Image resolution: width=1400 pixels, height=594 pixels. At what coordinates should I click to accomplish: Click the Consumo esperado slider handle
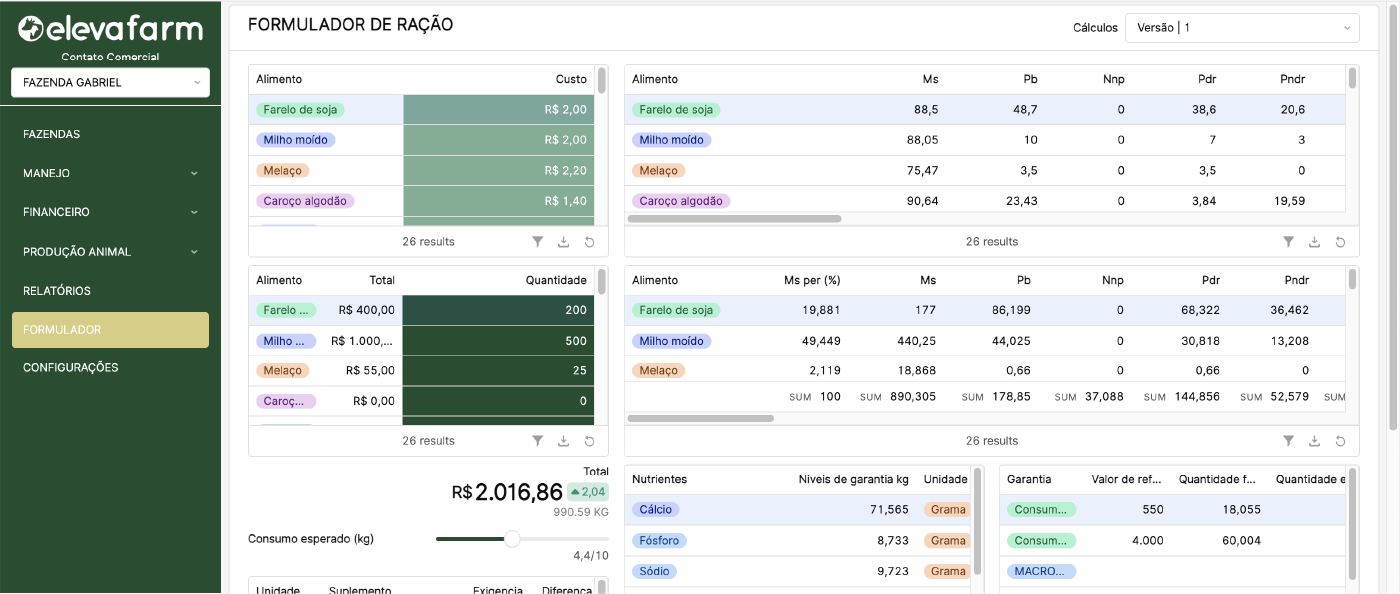(x=512, y=539)
